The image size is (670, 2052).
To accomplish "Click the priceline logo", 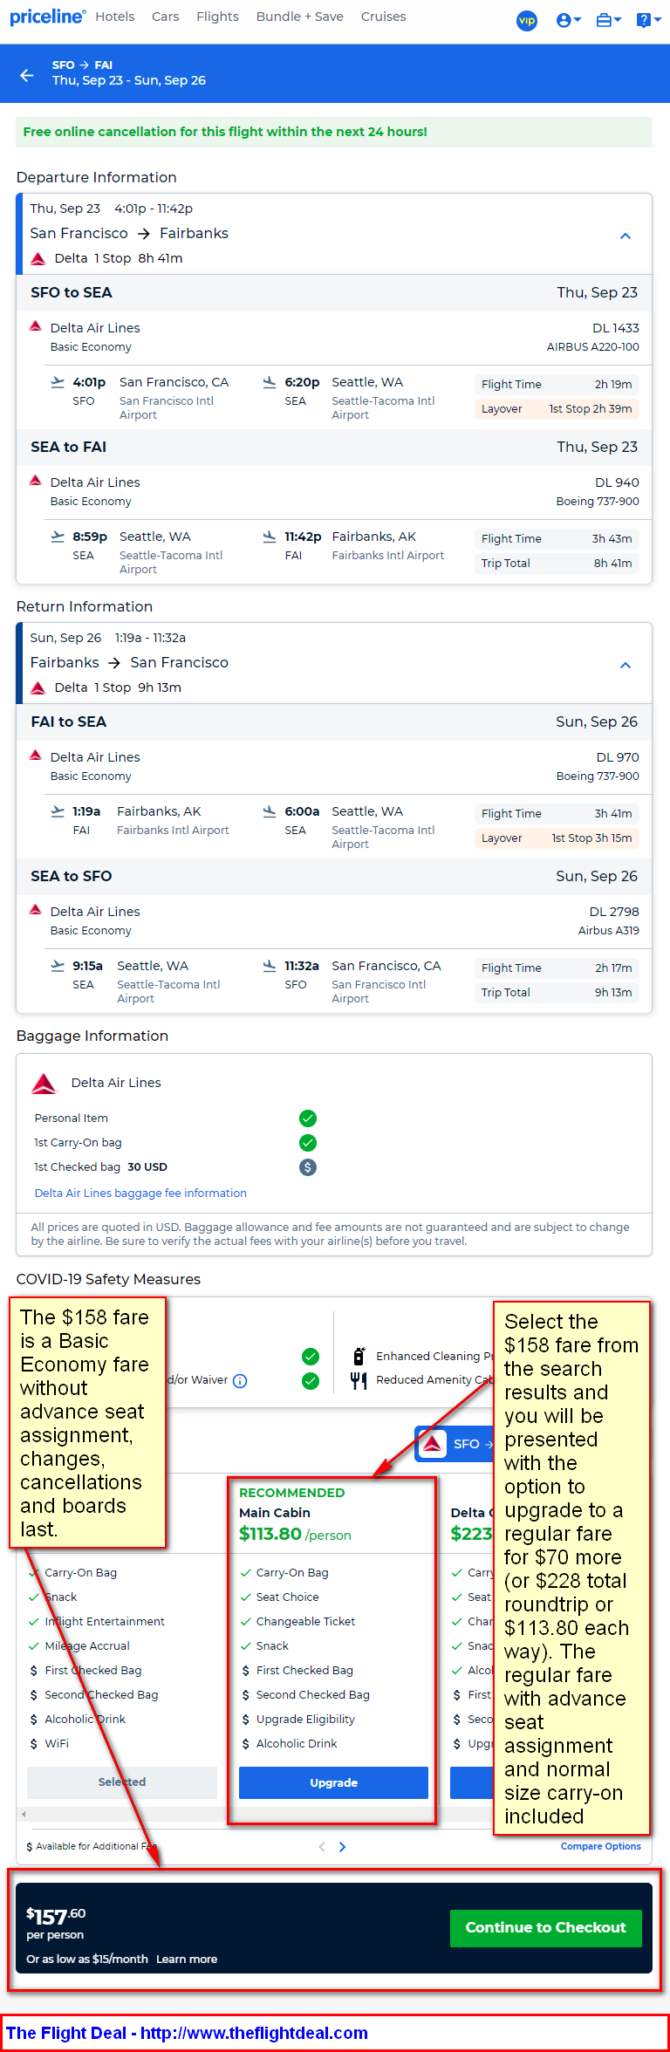I will click(47, 17).
